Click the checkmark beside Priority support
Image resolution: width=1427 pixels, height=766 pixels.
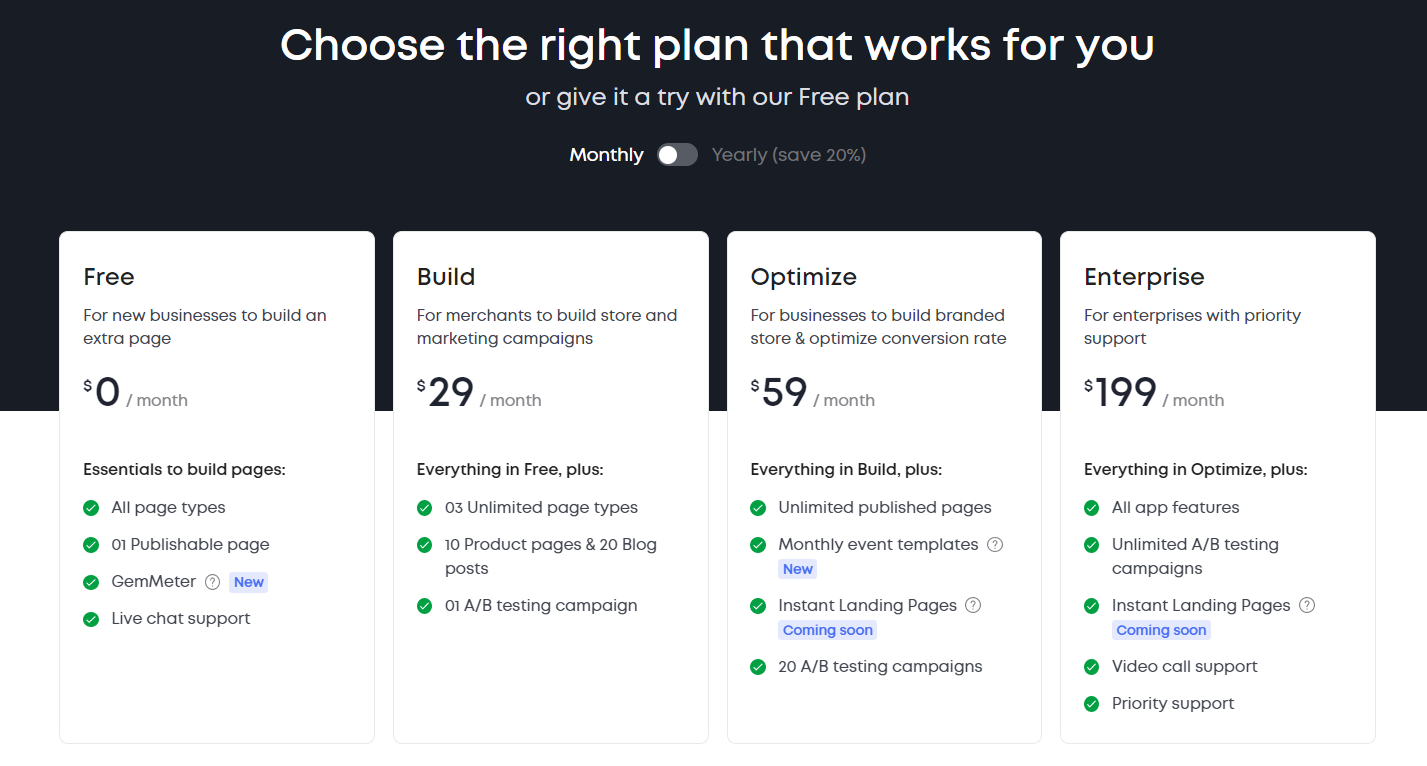pos(1092,704)
